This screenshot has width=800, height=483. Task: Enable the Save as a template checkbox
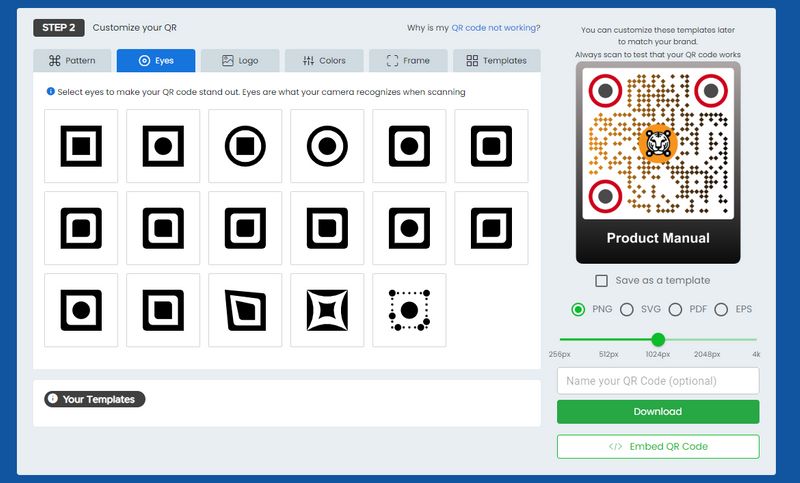pyautogui.click(x=601, y=281)
